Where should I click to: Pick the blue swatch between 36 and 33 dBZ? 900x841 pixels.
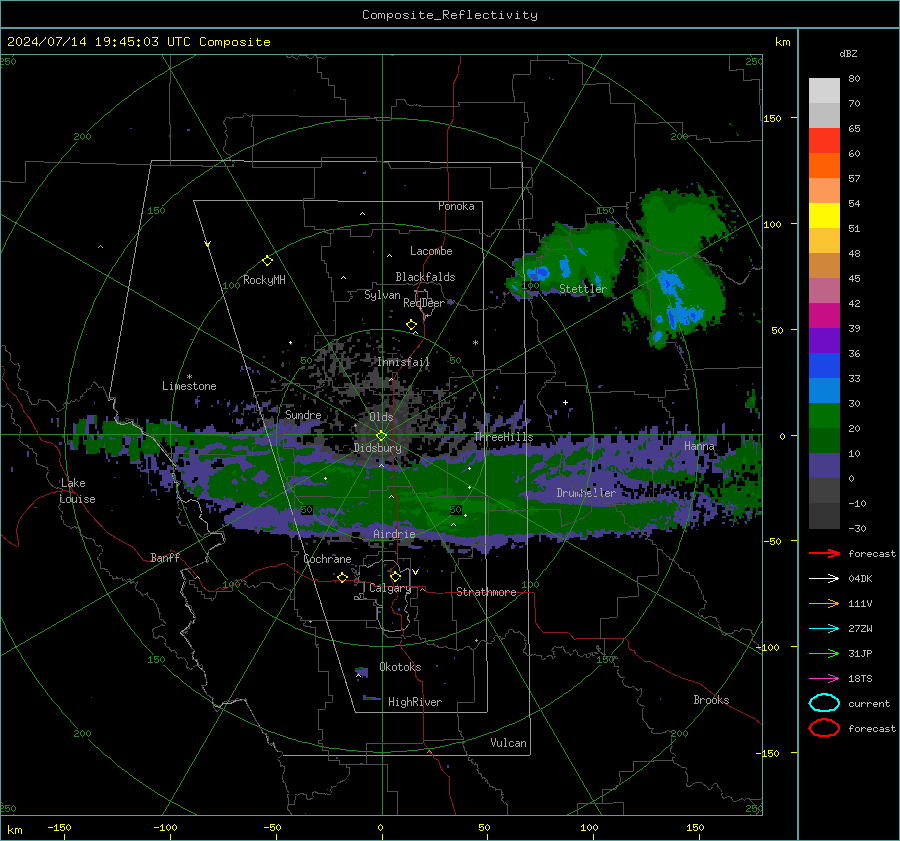pos(824,365)
